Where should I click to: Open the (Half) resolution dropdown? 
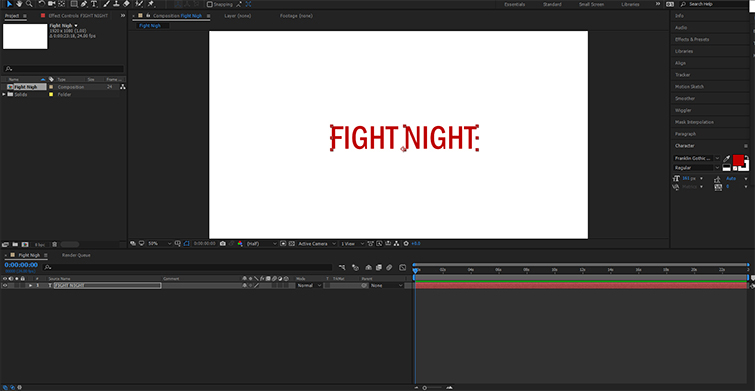[x=261, y=244]
